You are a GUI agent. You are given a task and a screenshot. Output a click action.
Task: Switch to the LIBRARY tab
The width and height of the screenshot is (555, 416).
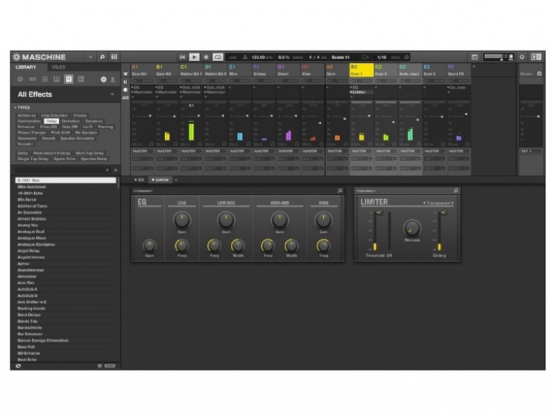click(25, 67)
